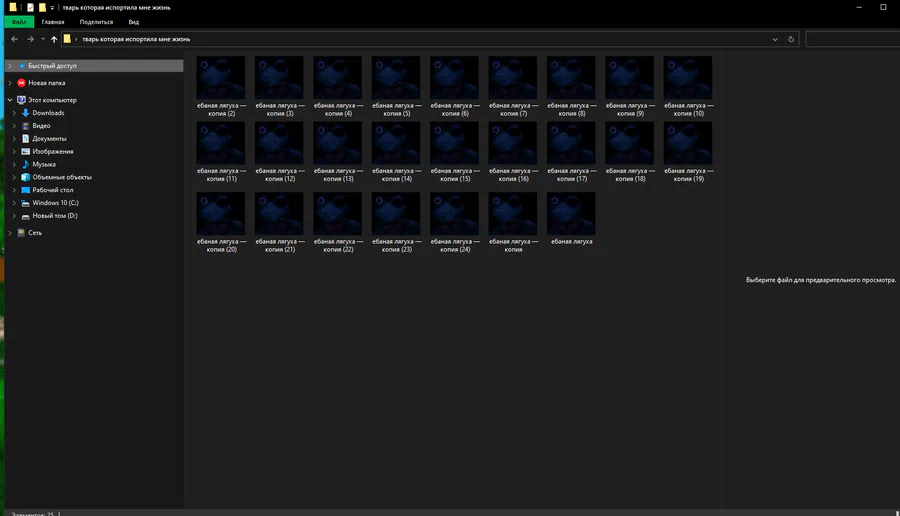Expand the Музыка tree node

(14, 164)
